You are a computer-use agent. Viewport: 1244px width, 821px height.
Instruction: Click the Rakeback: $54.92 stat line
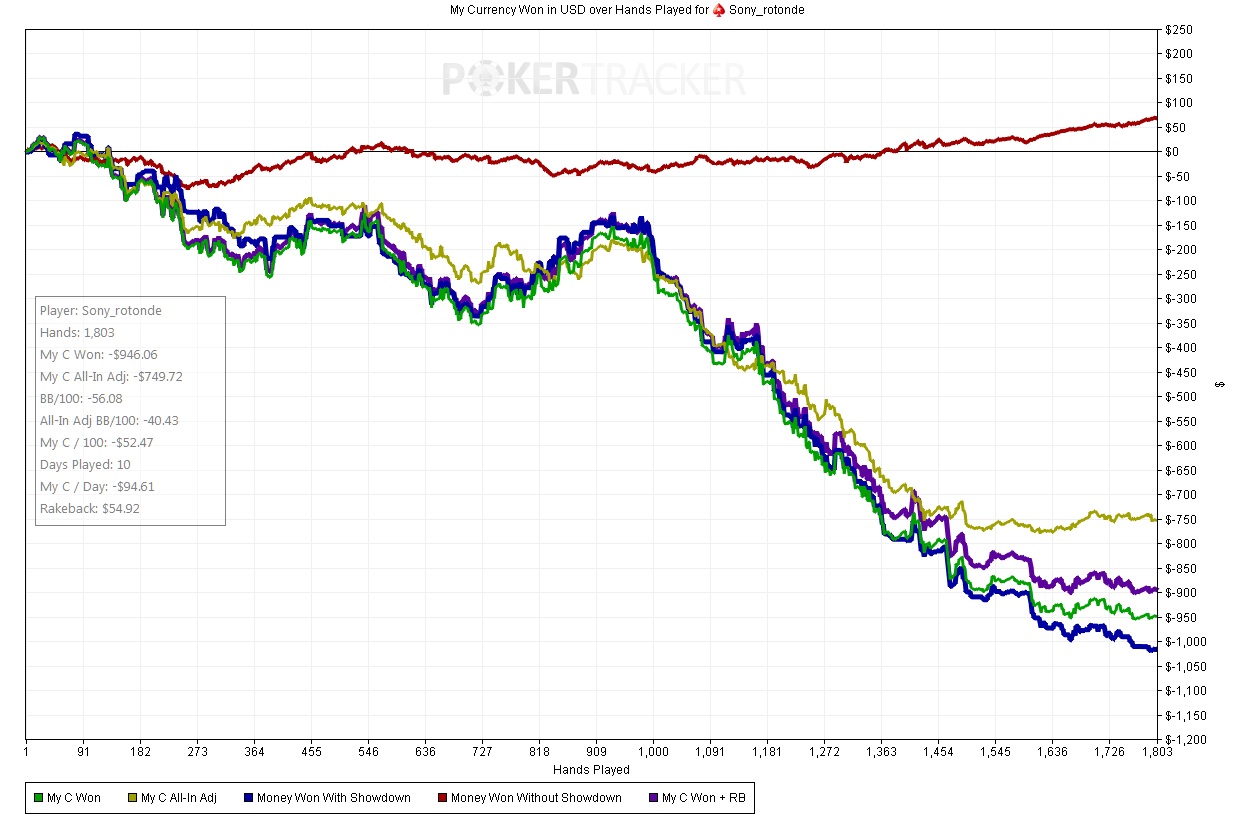(x=89, y=509)
